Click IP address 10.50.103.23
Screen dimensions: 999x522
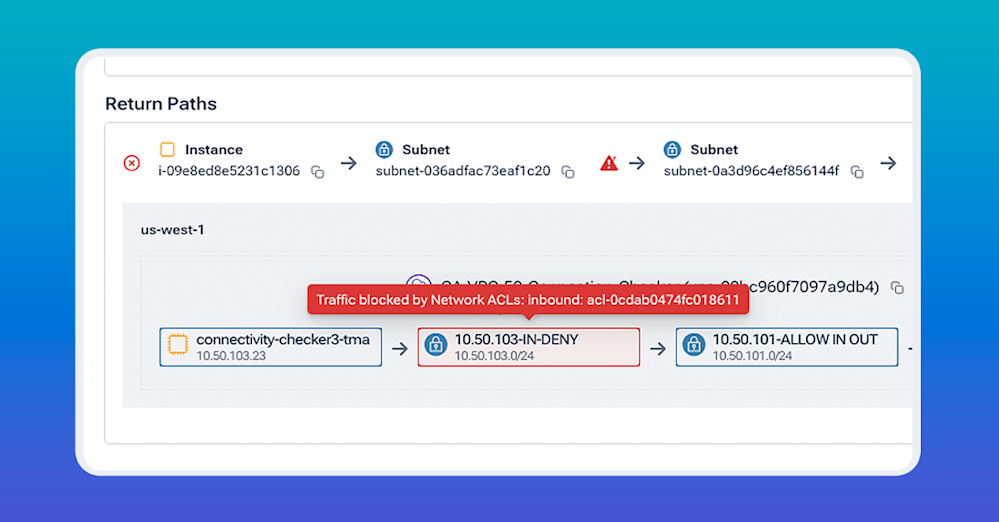tap(231, 356)
